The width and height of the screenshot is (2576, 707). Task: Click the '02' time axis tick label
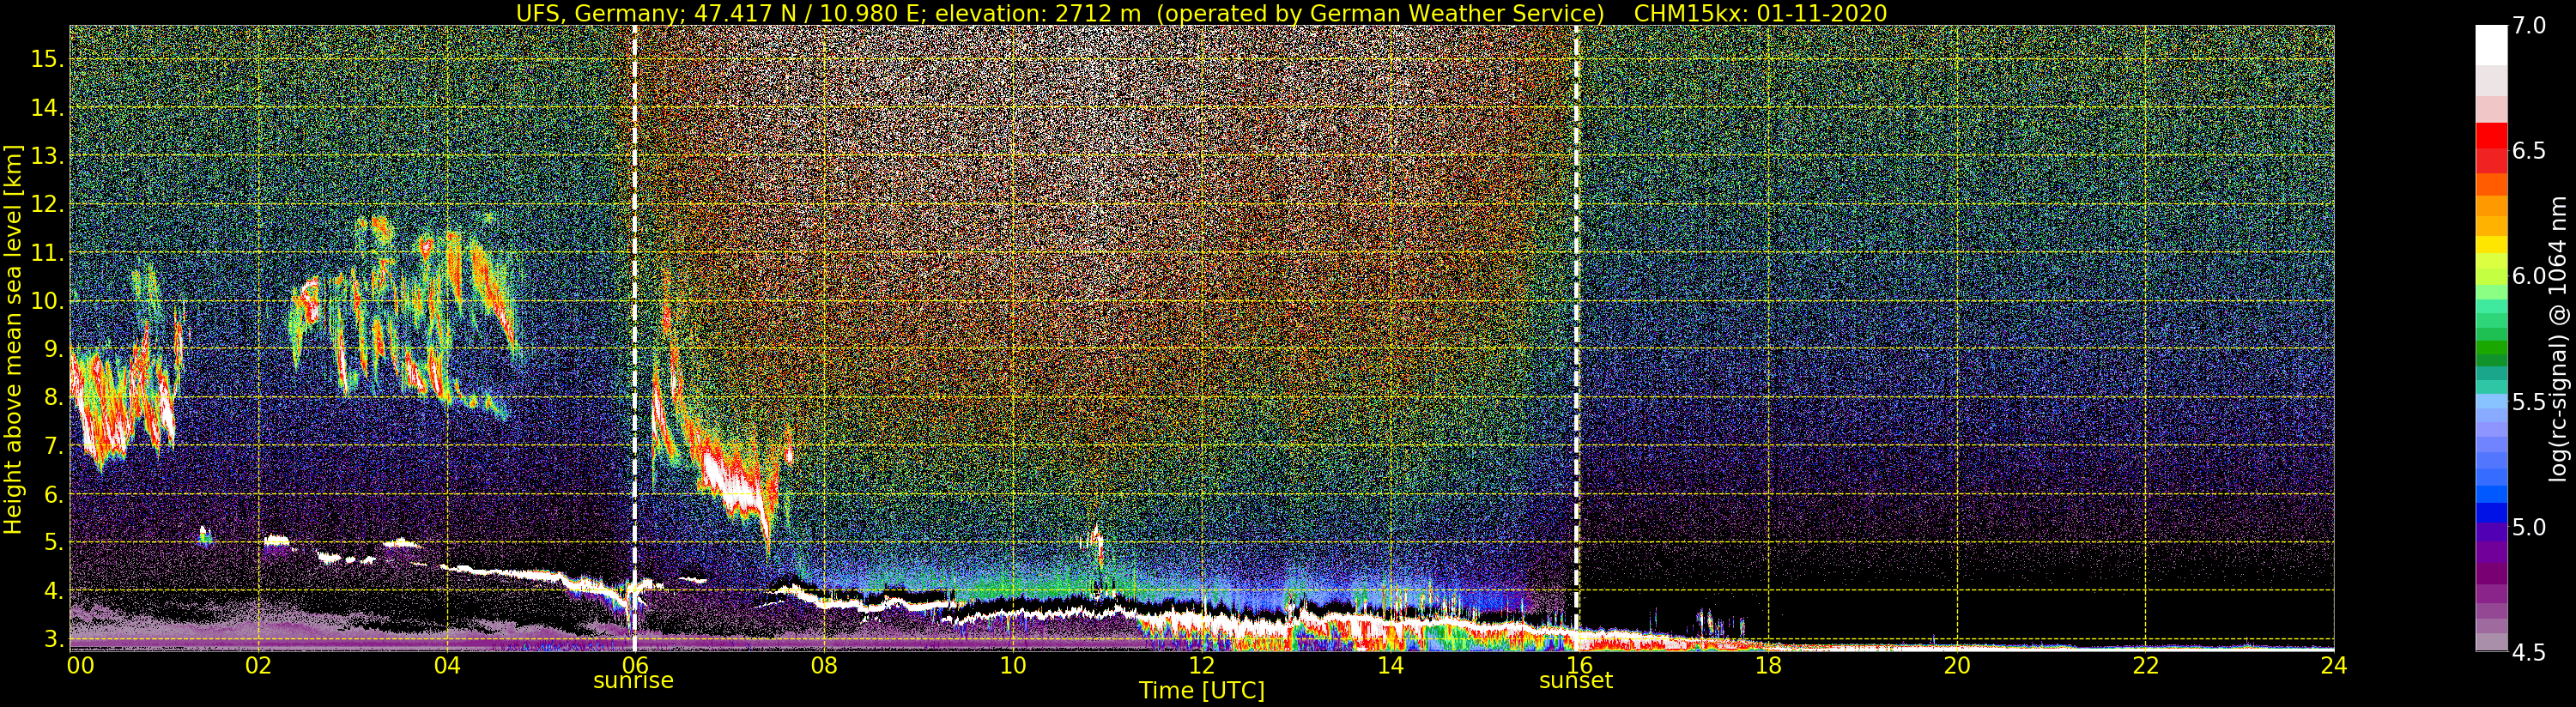258,665
